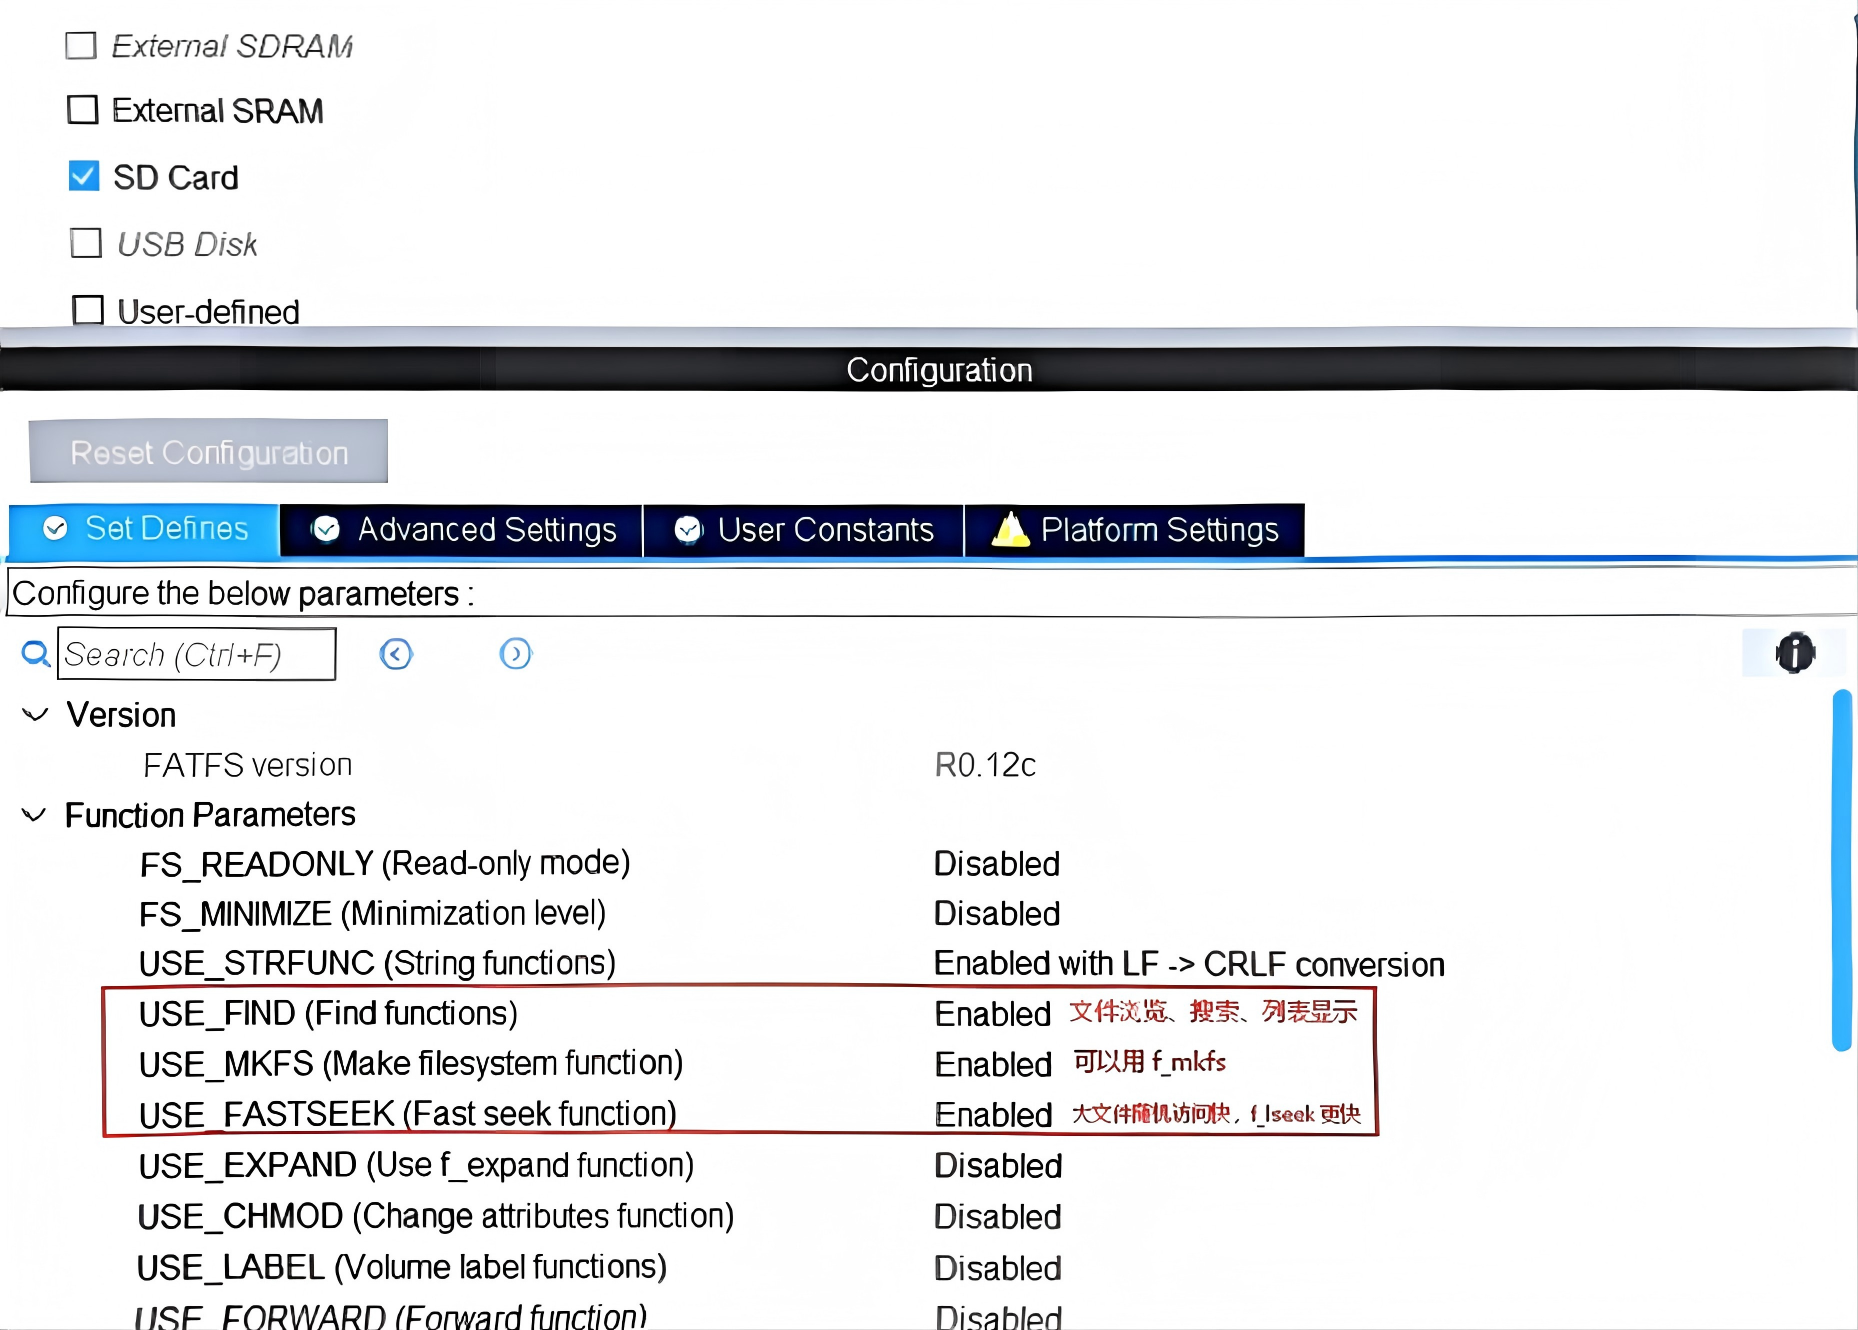Image resolution: width=1858 pixels, height=1330 pixels.
Task: Click the Advanced Settings check mark icon
Action: tap(326, 529)
